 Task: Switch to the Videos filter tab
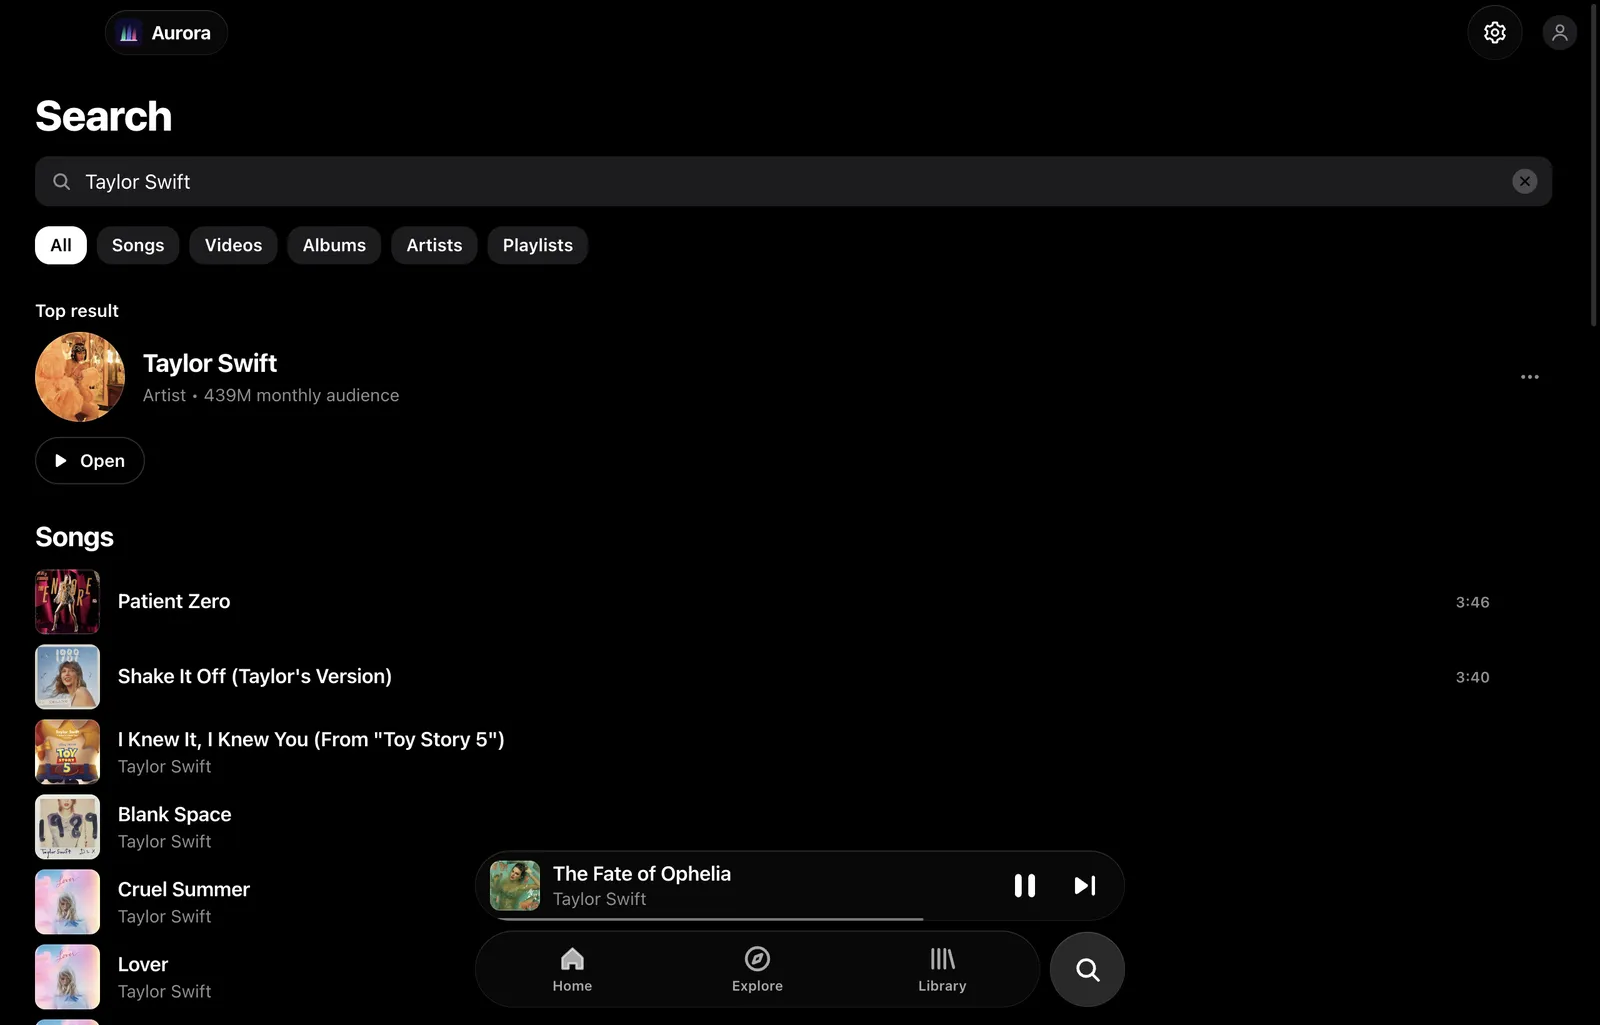coord(233,245)
